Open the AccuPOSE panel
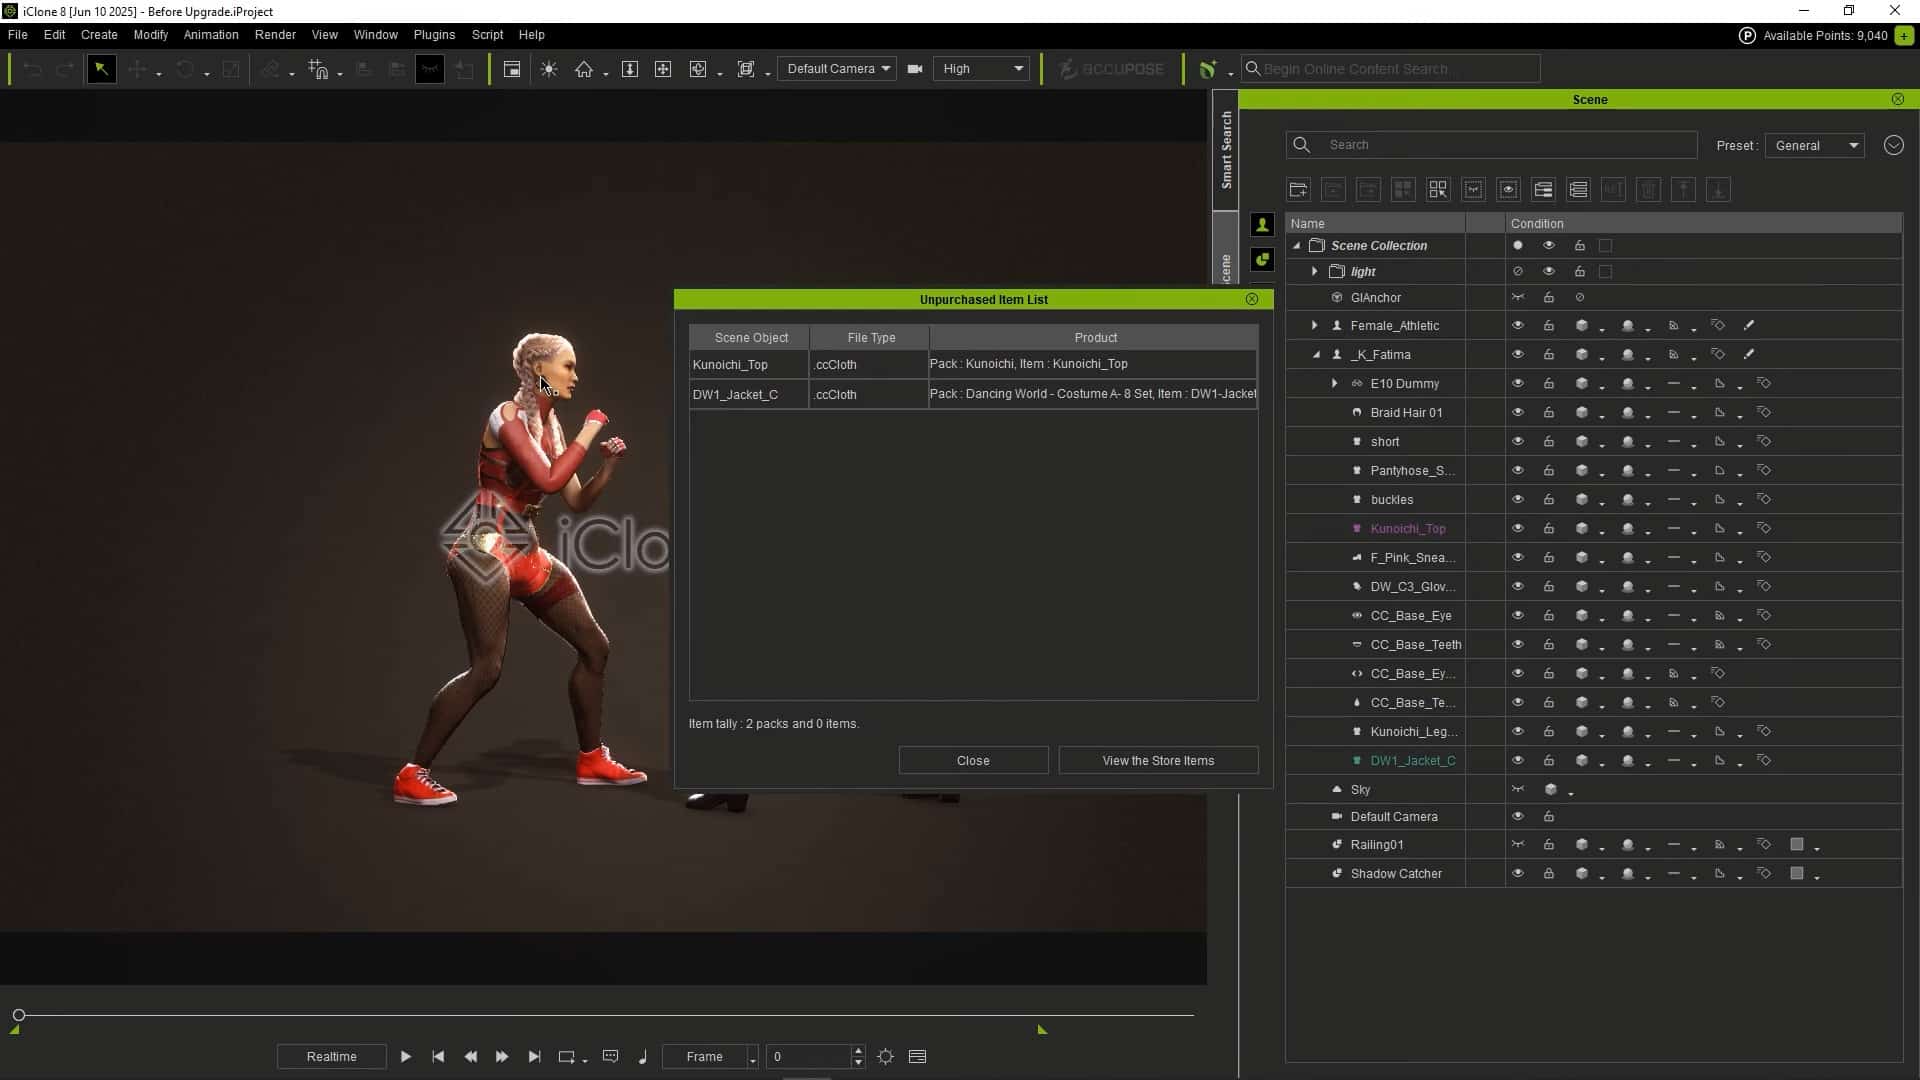 1110,69
